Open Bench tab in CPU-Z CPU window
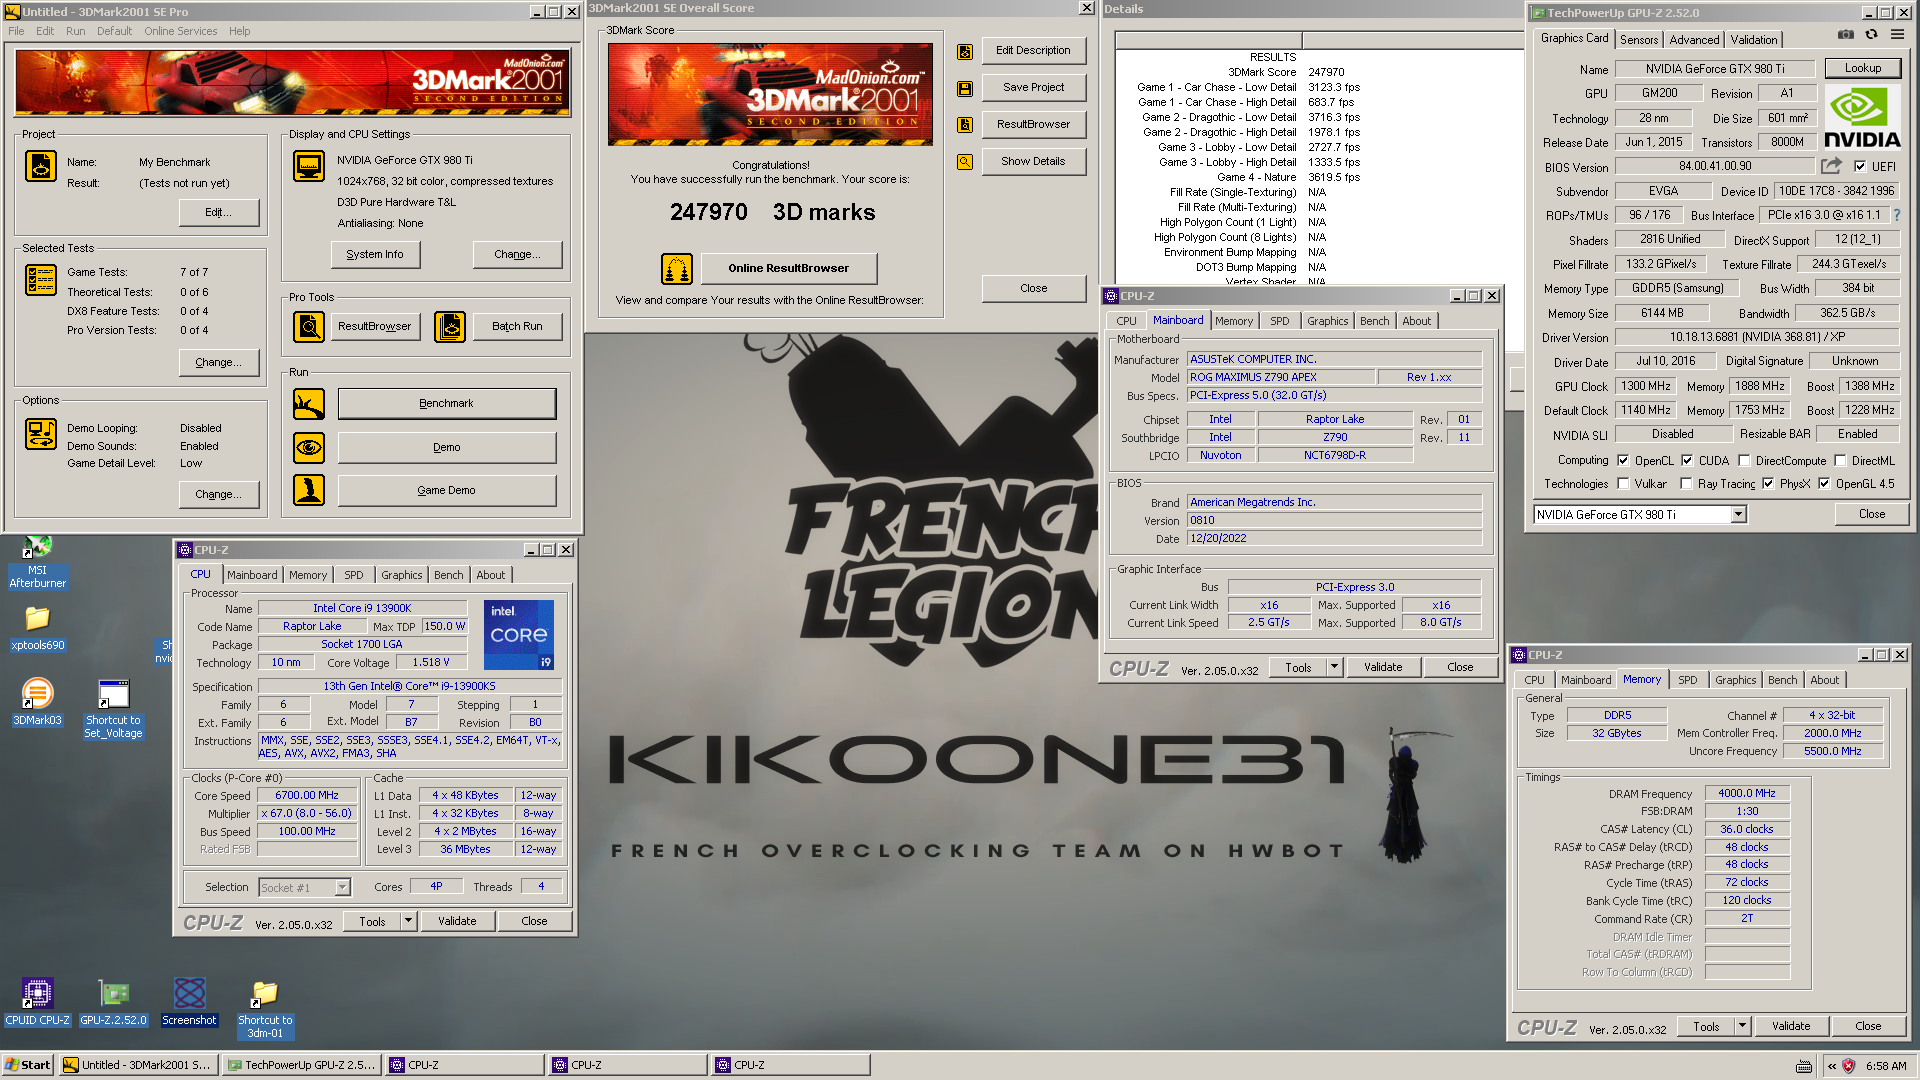 tap(448, 575)
